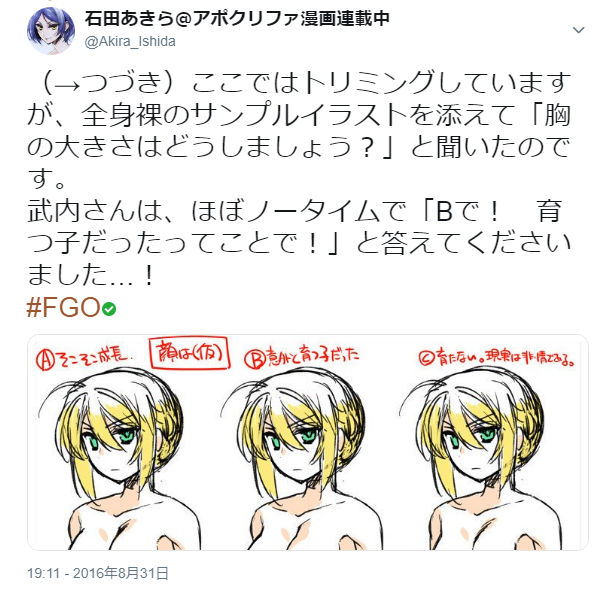Open the 19:11 - 2016年8月31日 timestamp permalink
This screenshot has height=592, width=602.
[x=98, y=573]
